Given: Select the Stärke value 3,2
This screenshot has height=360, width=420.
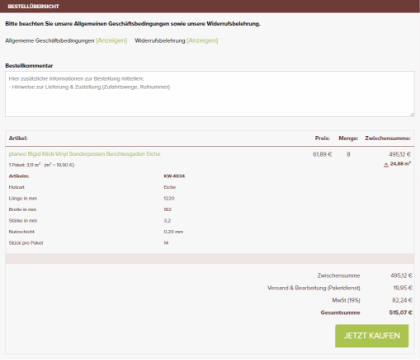Looking at the screenshot, I should point(167,221).
